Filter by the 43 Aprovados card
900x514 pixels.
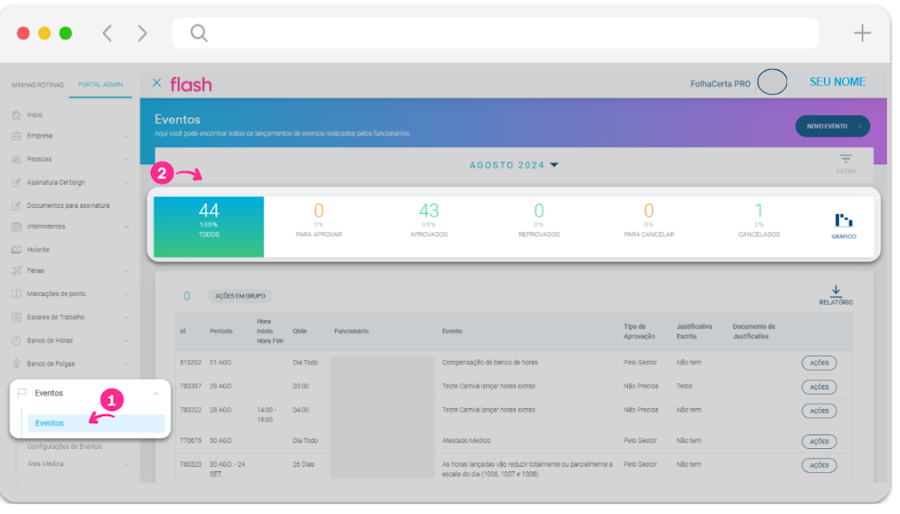[429, 221]
